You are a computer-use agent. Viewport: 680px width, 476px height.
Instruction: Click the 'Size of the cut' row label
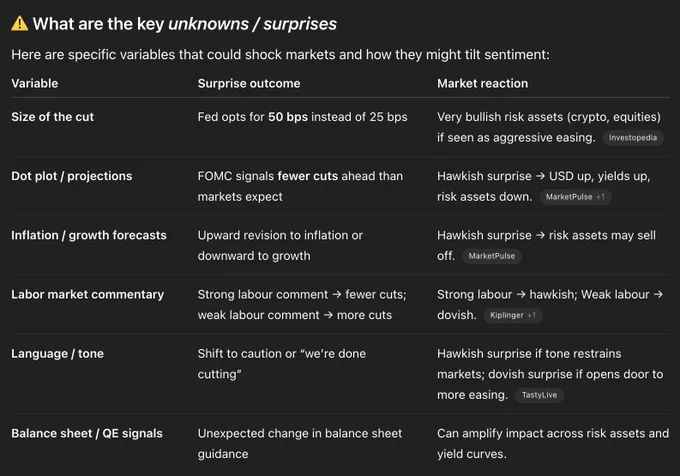coord(52,117)
